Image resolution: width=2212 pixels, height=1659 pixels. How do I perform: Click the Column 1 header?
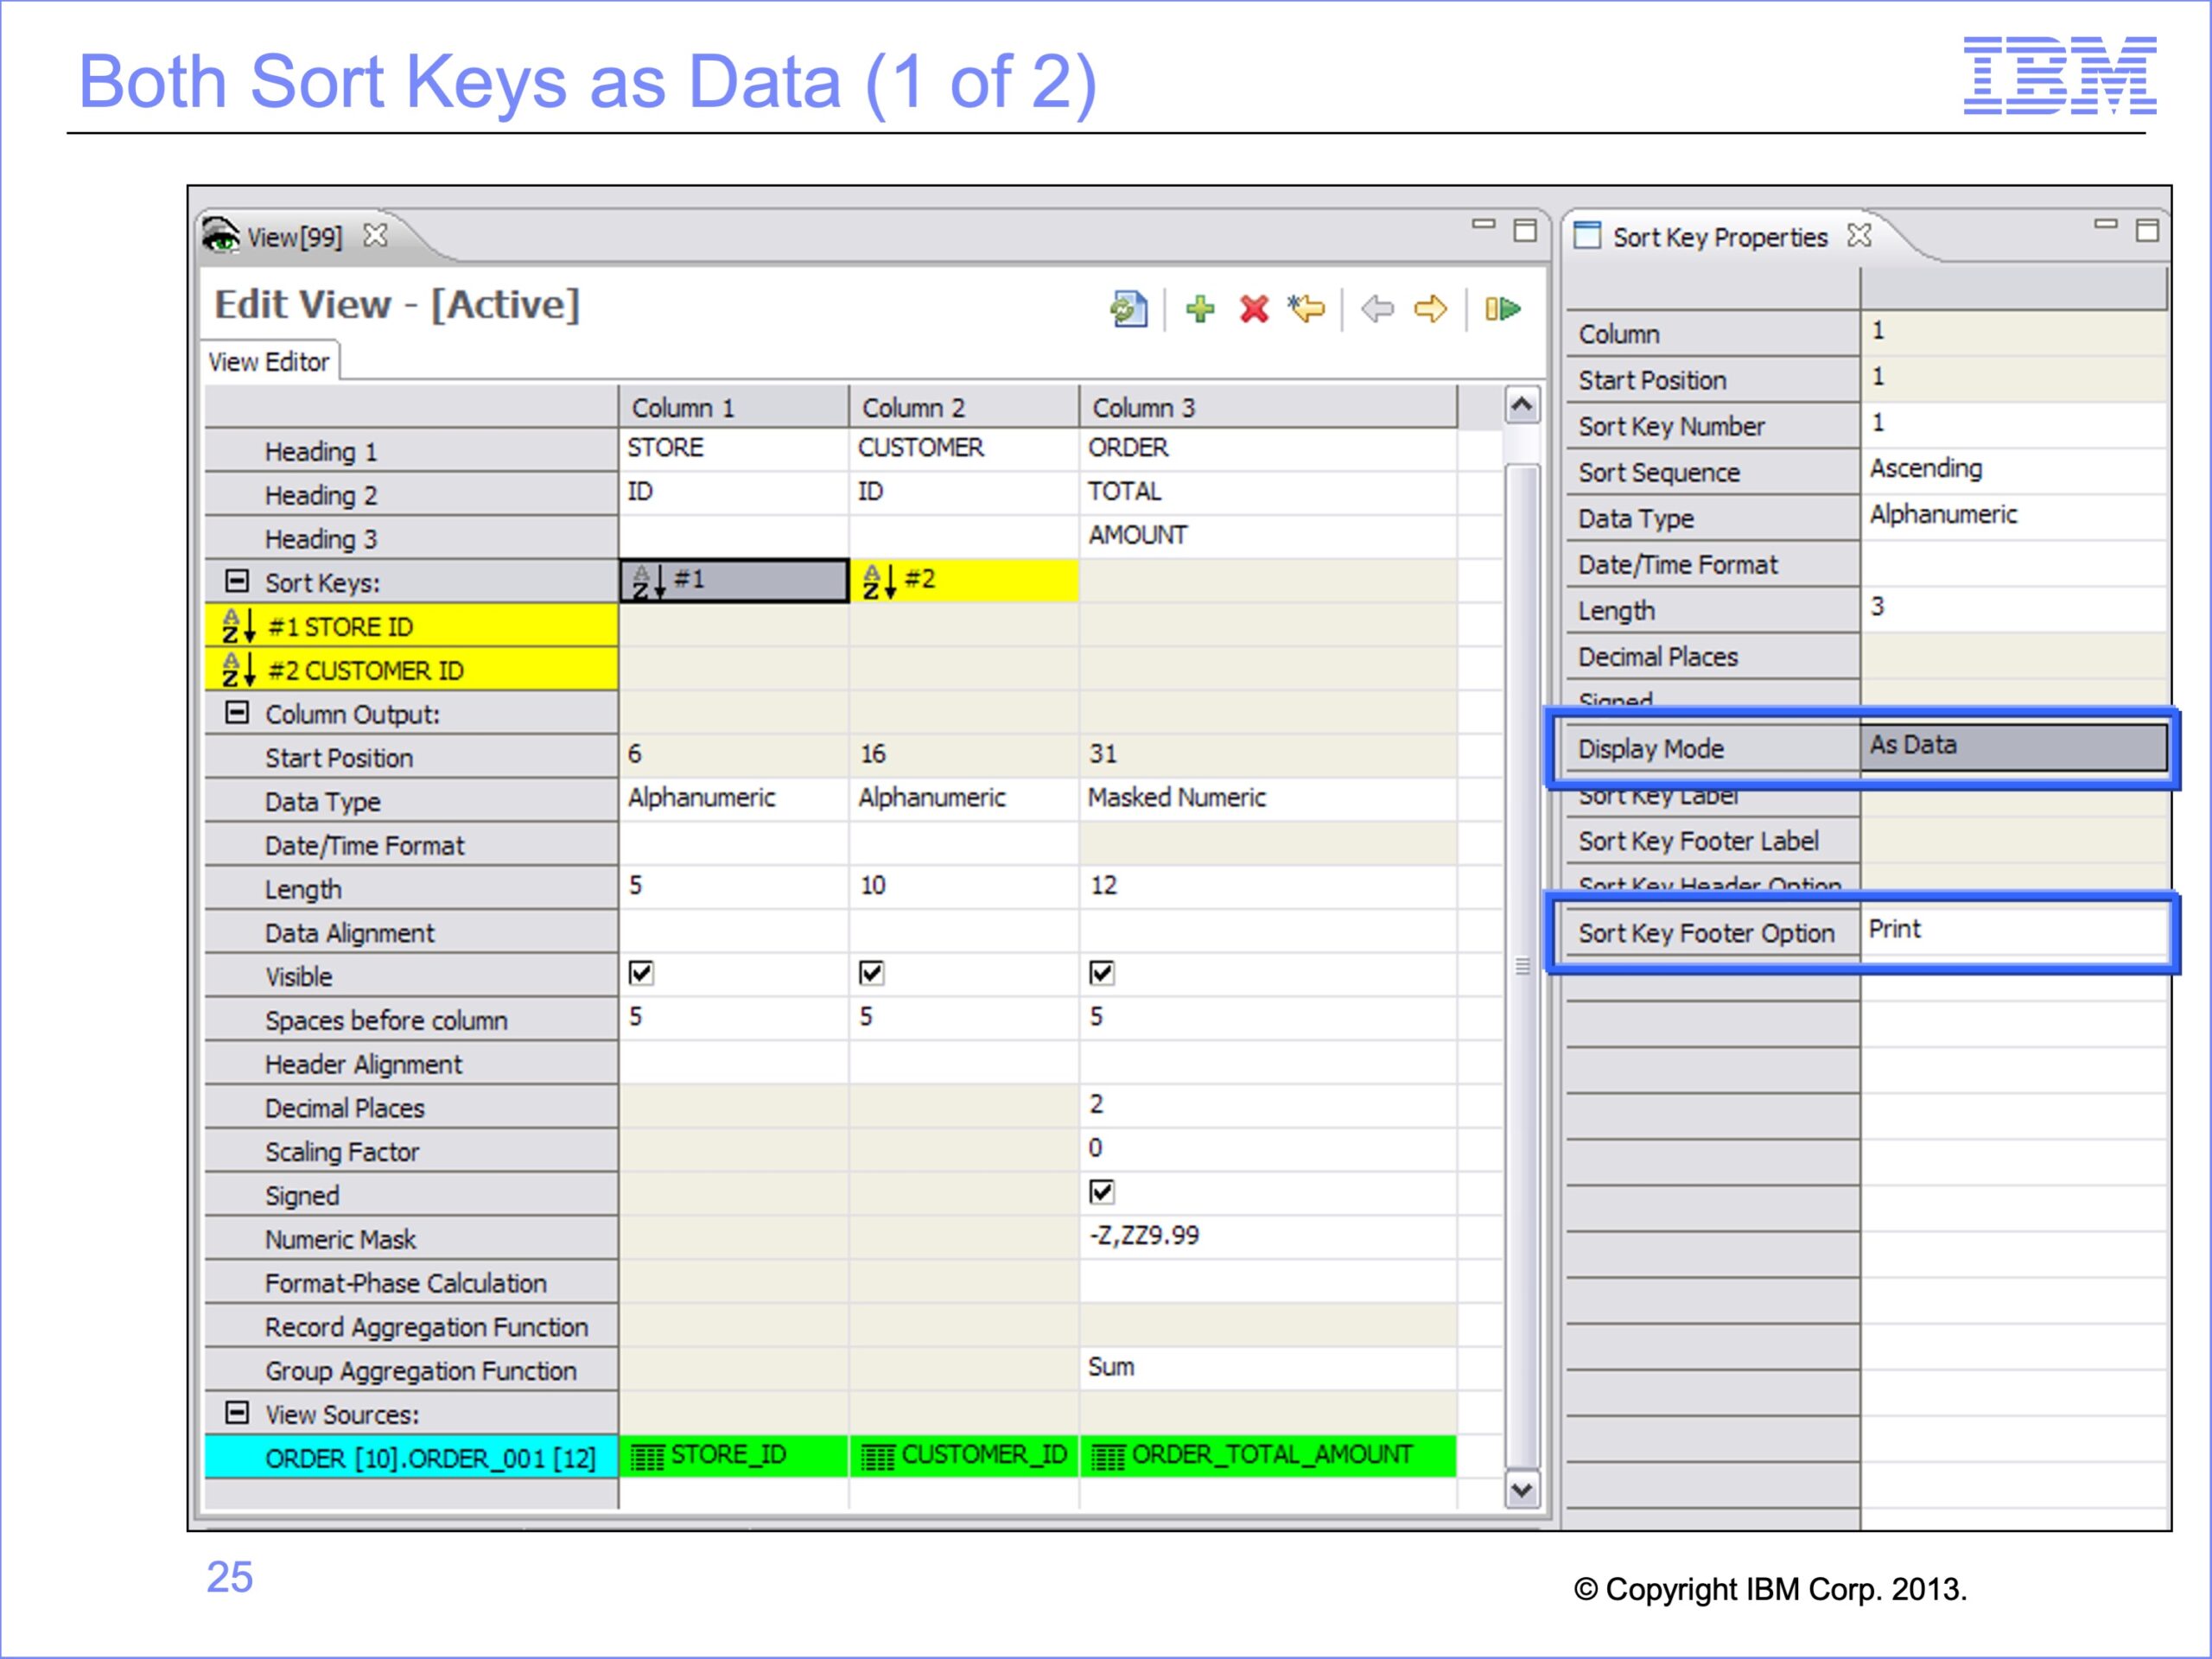[734, 407]
